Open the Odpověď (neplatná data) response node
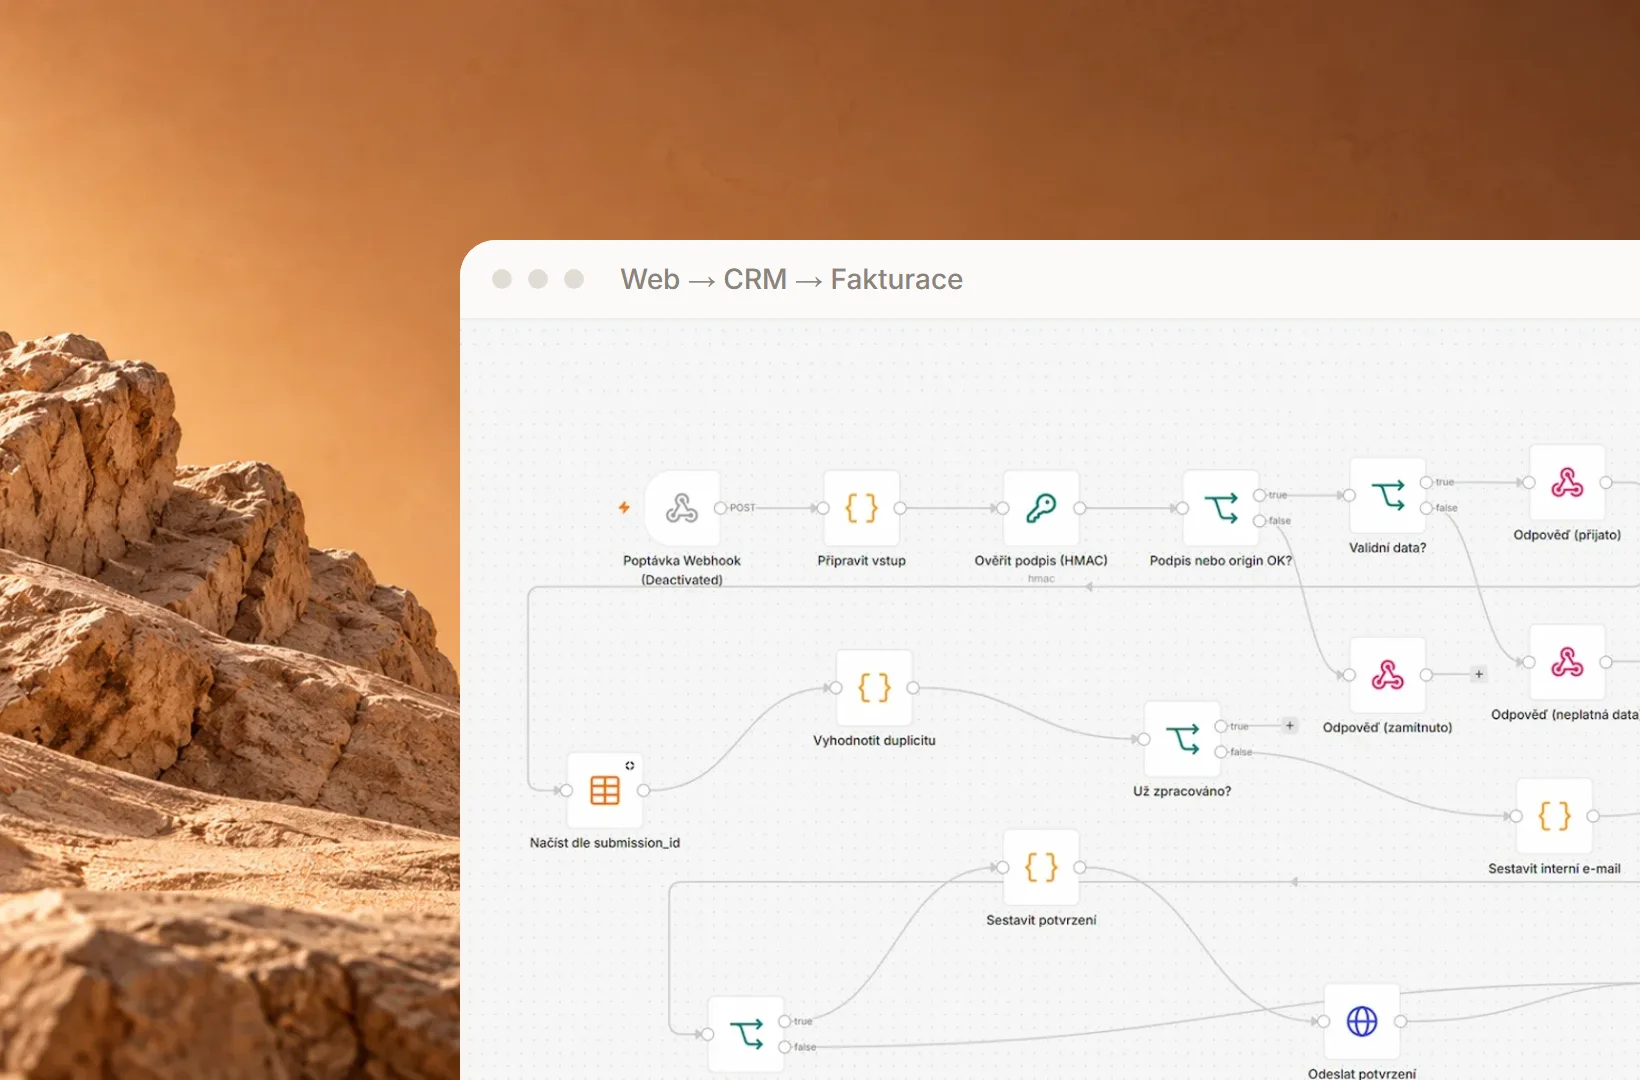 click(x=1567, y=662)
